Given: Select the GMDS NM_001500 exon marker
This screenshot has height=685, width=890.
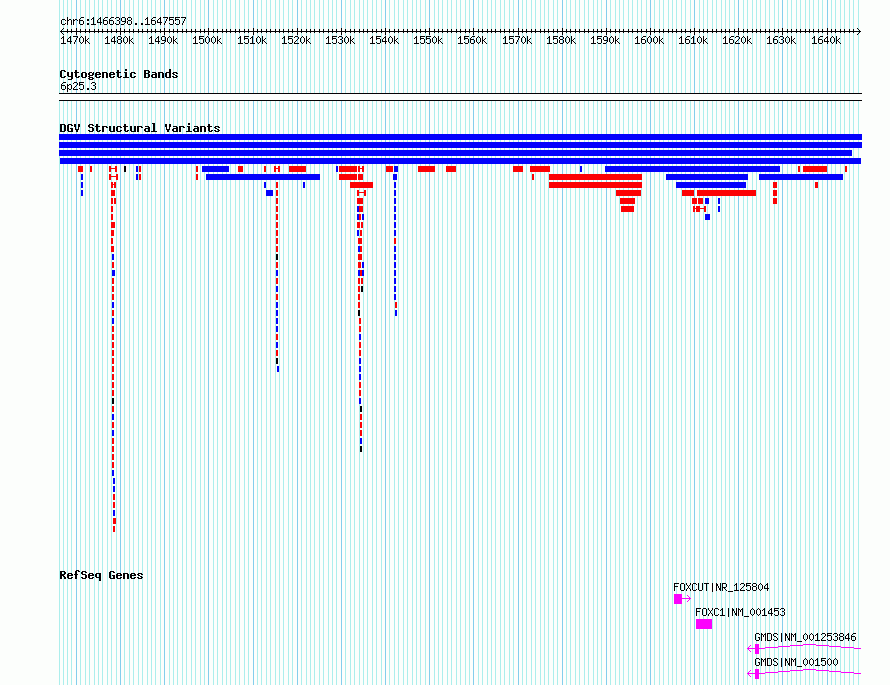Looking at the screenshot, I should [757, 674].
